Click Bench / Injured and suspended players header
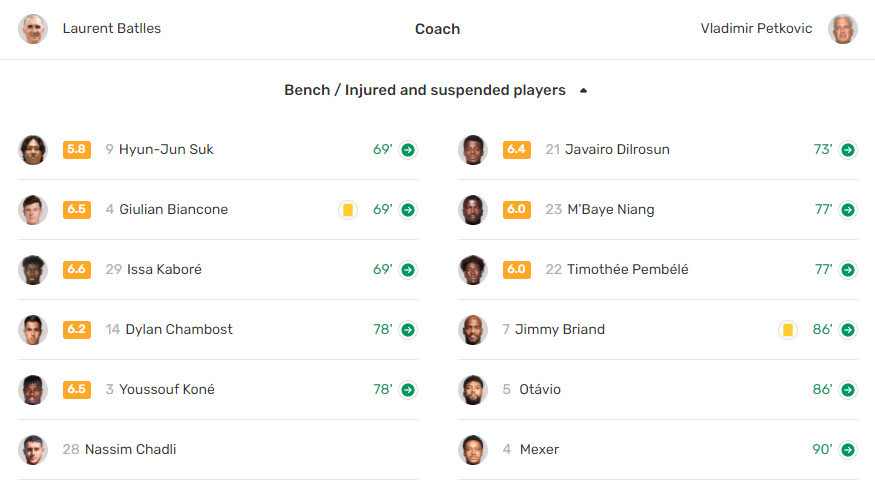Viewport: 875px width, 482px height. click(x=425, y=90)
